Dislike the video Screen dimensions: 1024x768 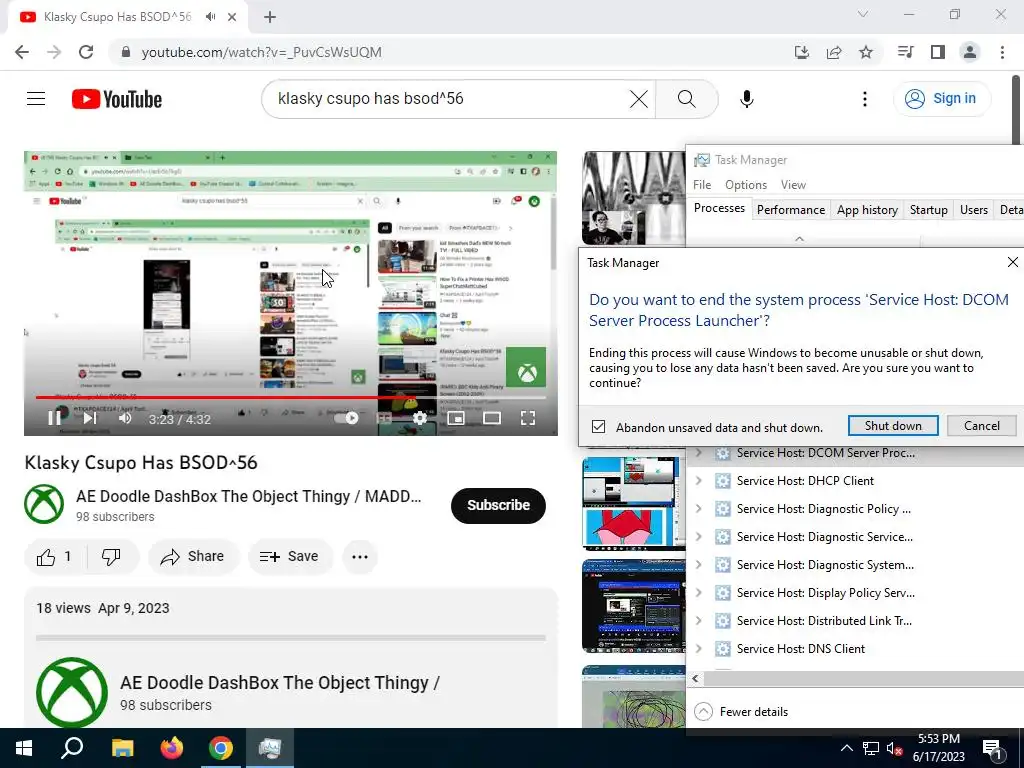point(111,556)
